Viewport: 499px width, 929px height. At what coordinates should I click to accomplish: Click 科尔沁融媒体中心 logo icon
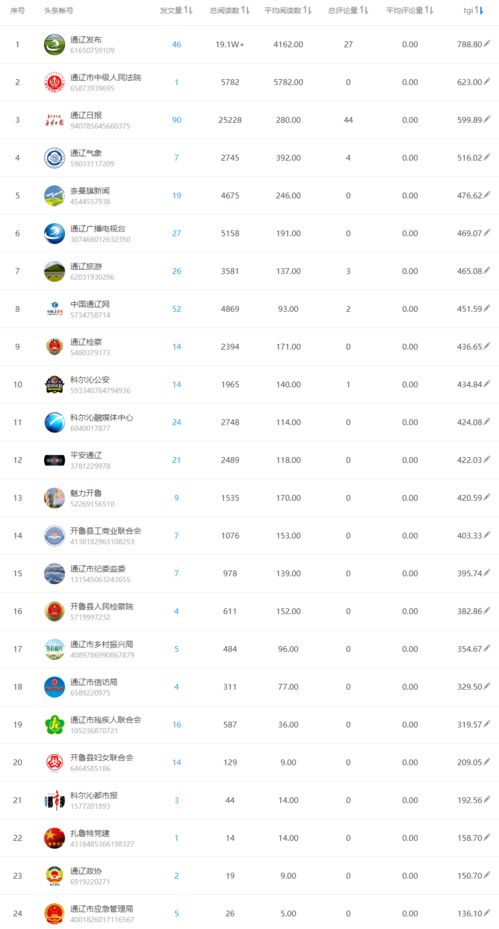tap(55, 422)
